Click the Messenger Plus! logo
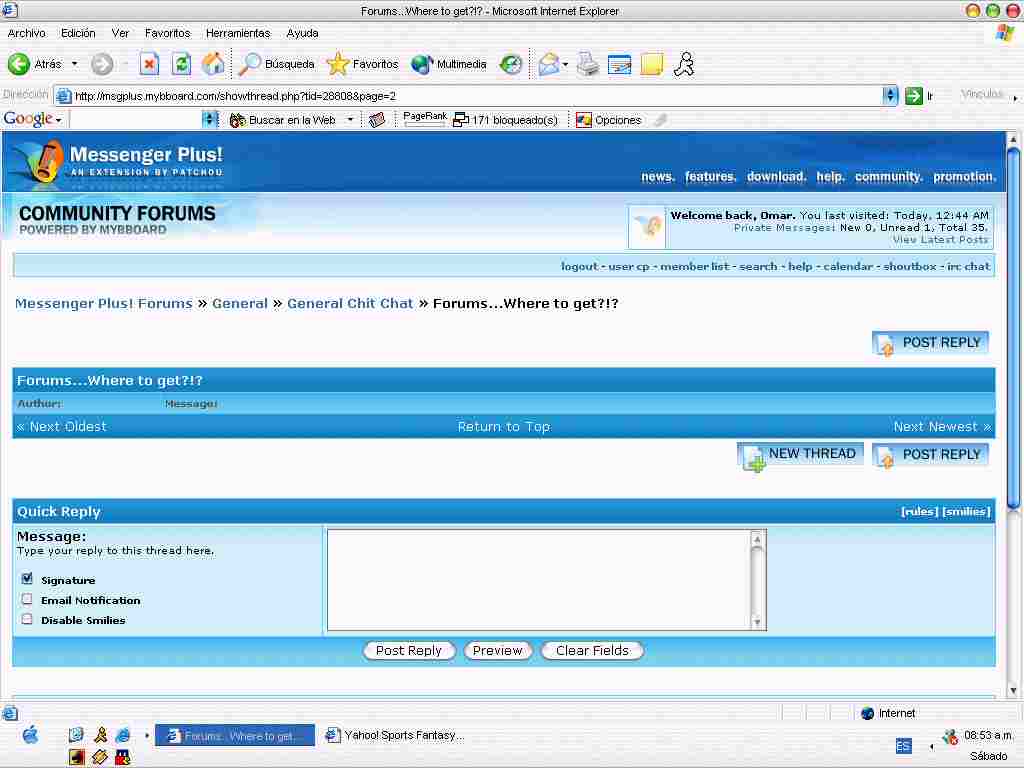The width and height of the screenshot is (1024, 768). click(x=118, y=161)
